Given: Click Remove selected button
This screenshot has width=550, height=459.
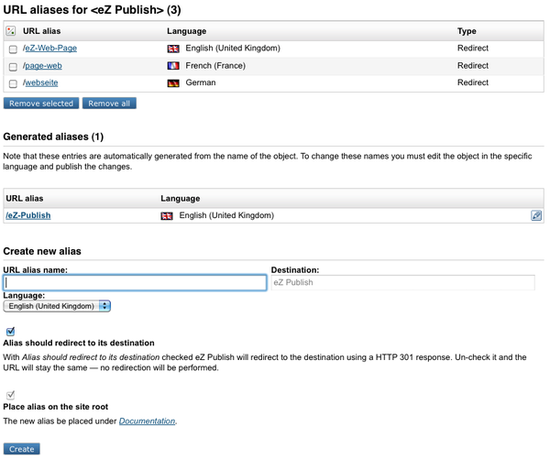Looking at the screenshot, I should [x=41, y=103].
